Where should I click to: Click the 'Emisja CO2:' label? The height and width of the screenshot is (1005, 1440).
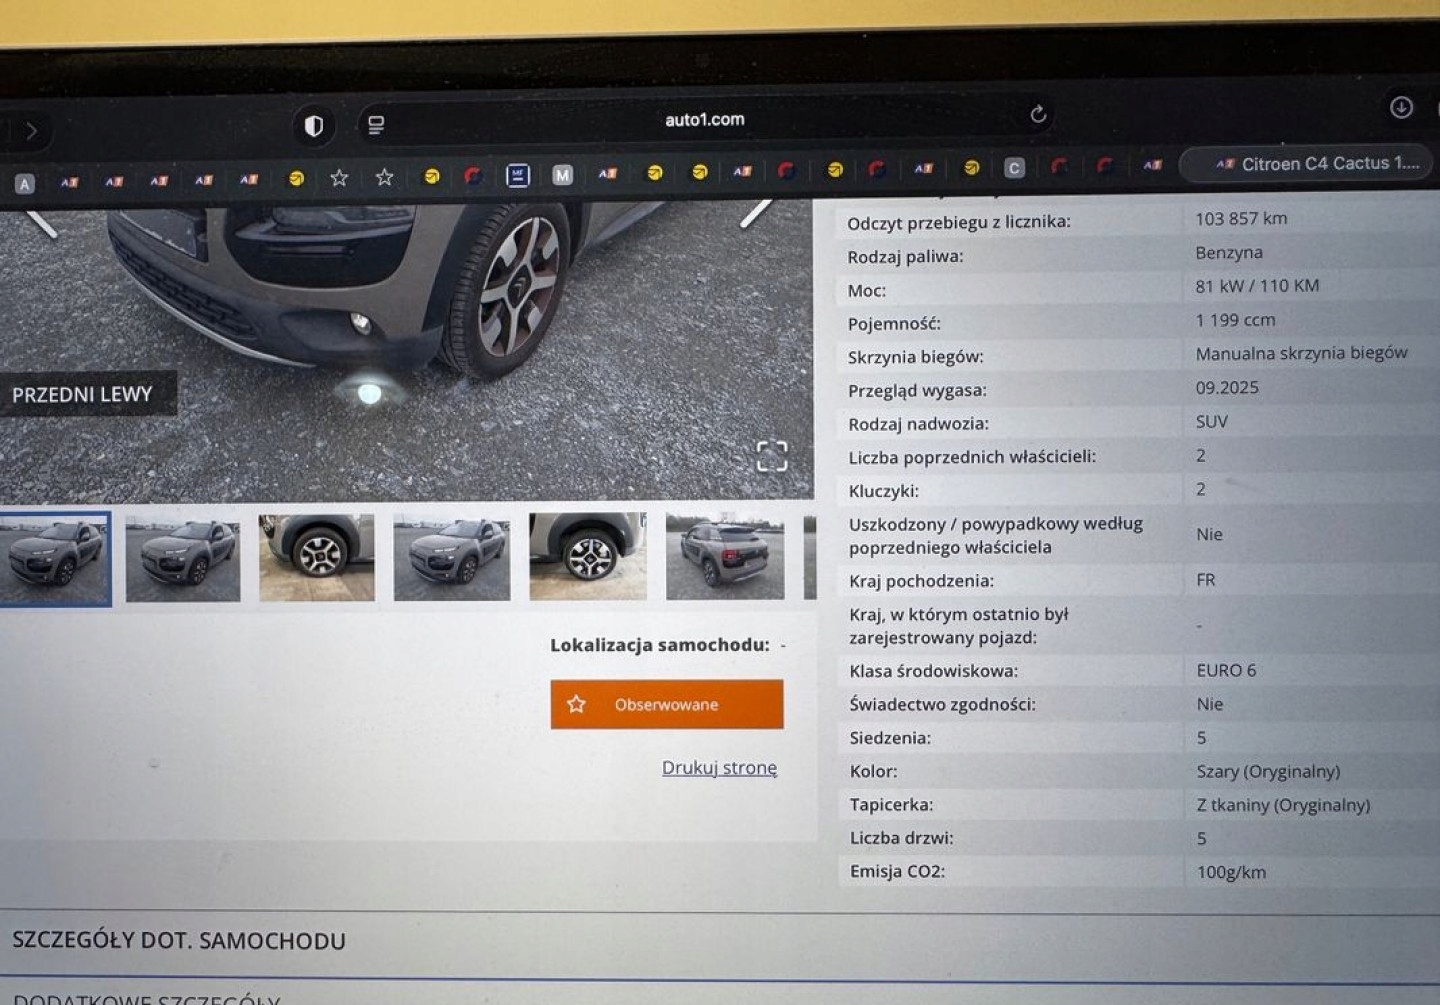click(x=897, y=871)
